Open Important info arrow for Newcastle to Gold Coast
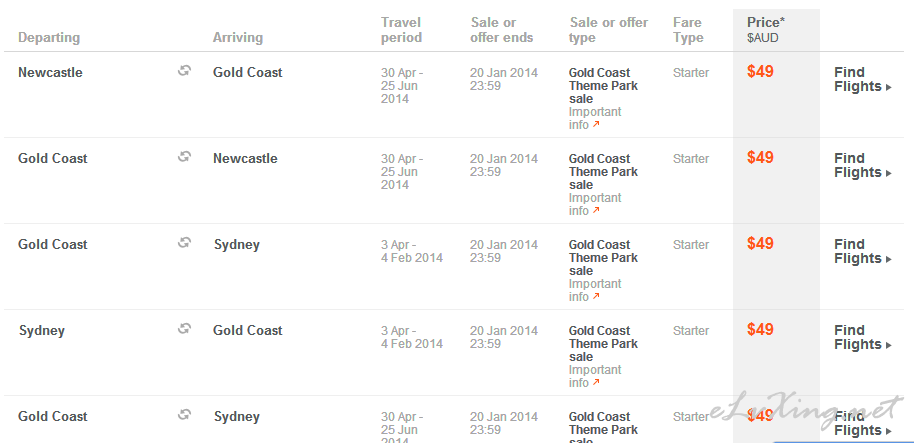The height and width of the screenshot is (443, 914). (596, 125)
